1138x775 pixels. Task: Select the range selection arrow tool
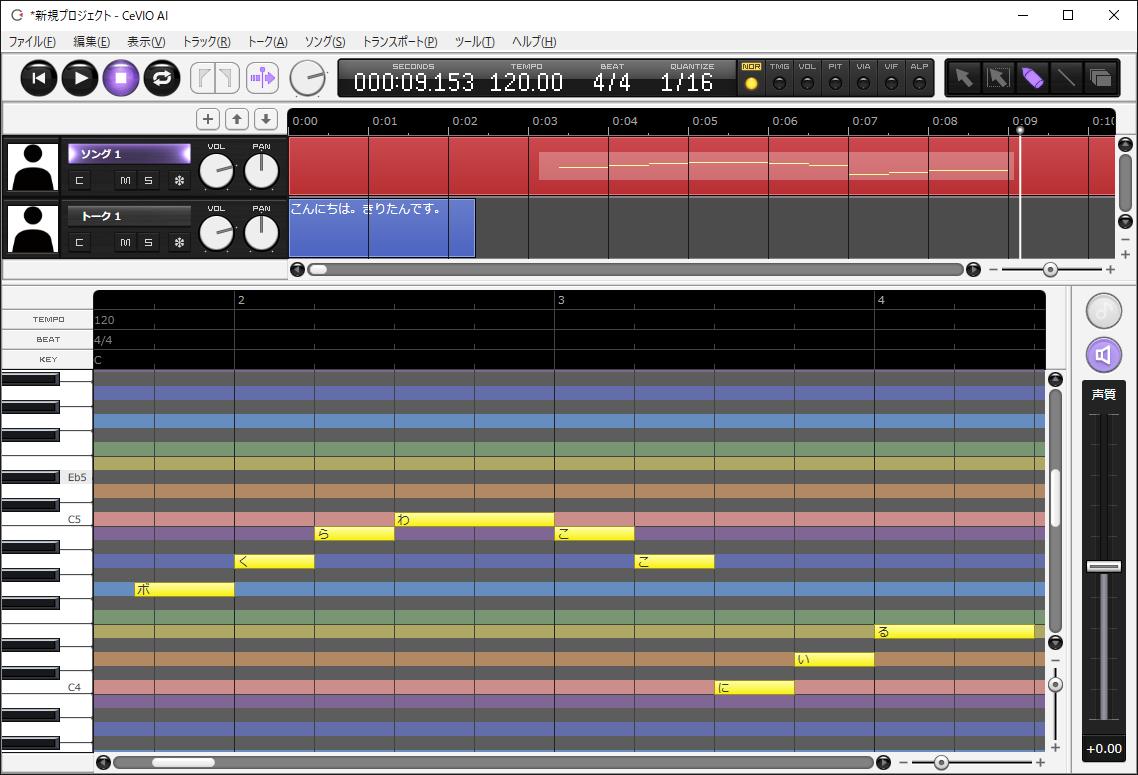(999, 78)
